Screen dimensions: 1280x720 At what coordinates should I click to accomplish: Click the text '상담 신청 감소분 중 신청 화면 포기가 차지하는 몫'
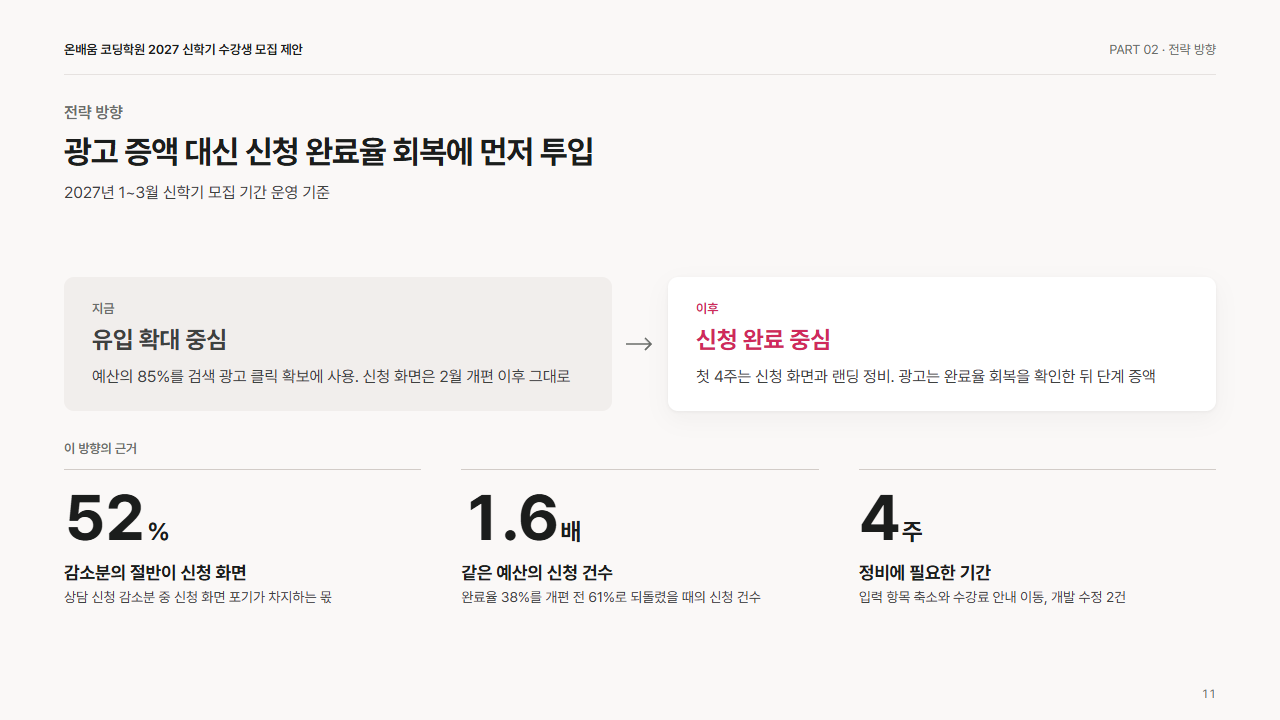[x=197, y=597]
